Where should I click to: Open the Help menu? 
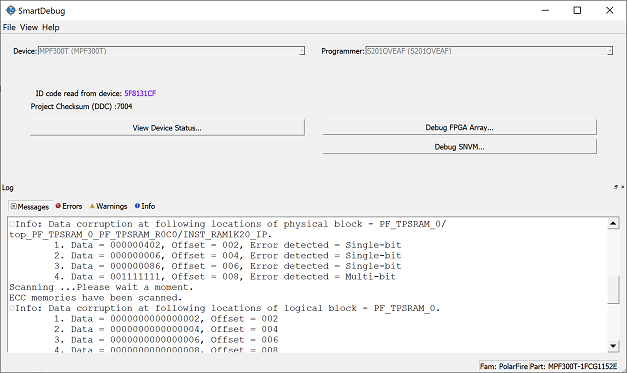(x=51, y=27)
